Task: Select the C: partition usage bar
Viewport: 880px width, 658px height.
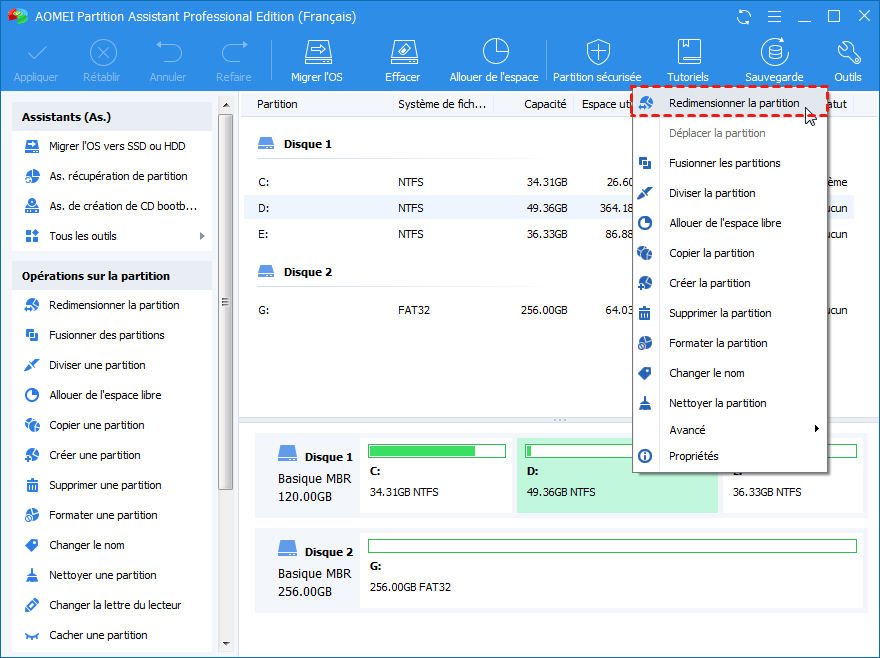Action: tap(438, 451)
